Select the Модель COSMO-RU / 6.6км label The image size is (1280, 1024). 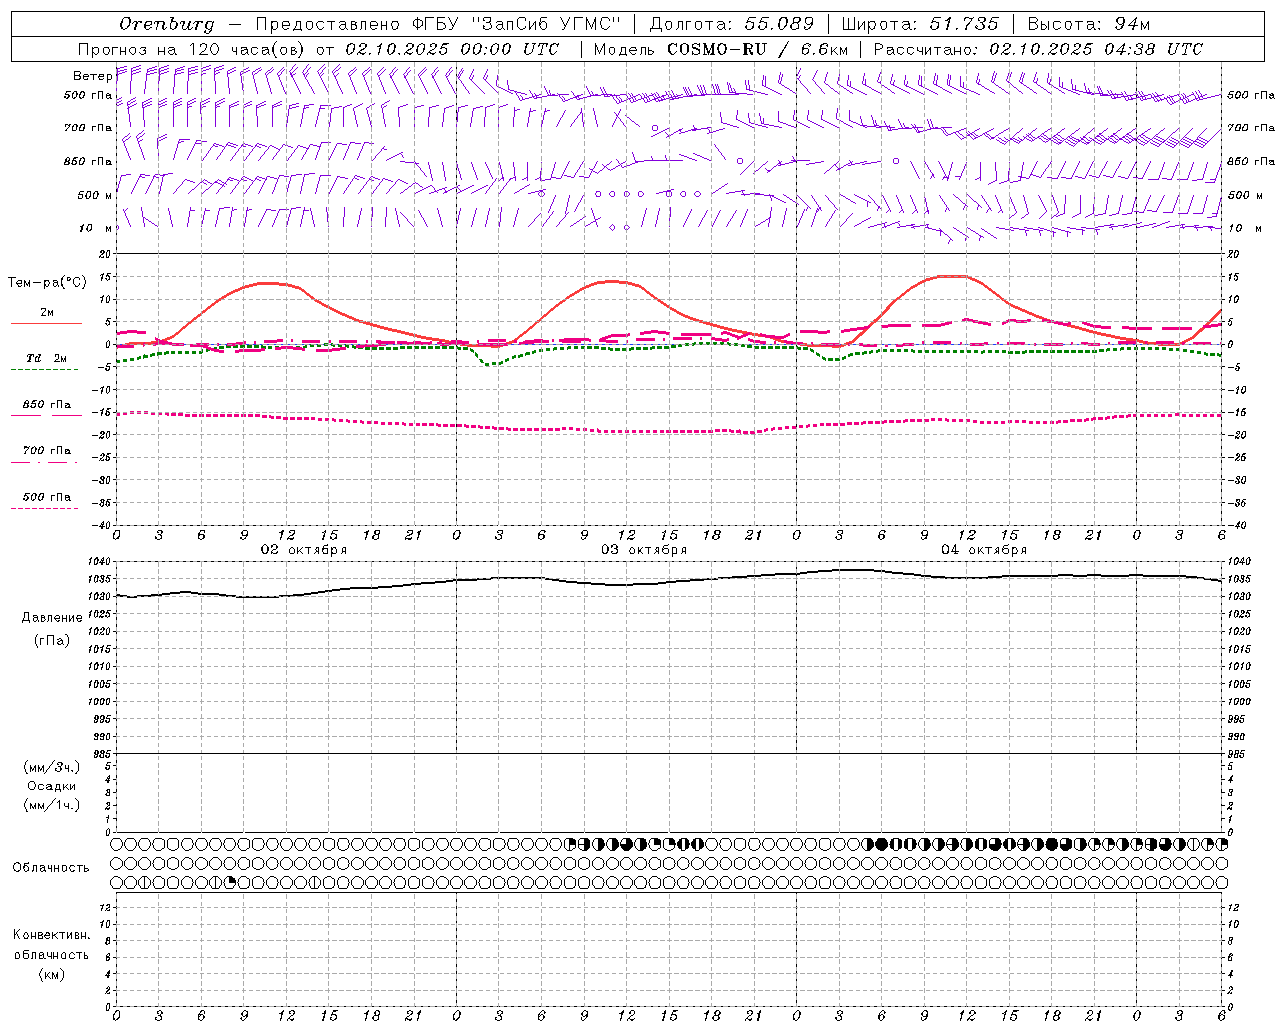click(x=720, y=49)
